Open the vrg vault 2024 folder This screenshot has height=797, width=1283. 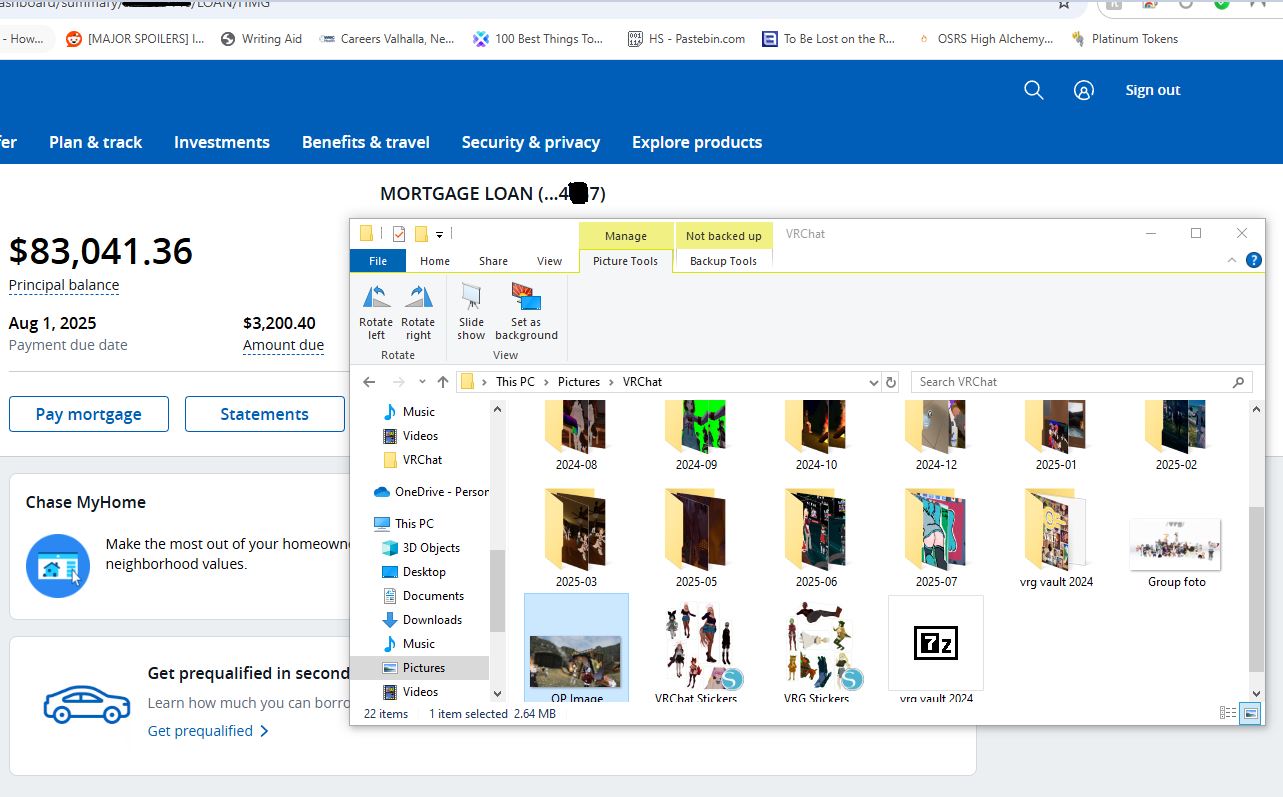1056,539
